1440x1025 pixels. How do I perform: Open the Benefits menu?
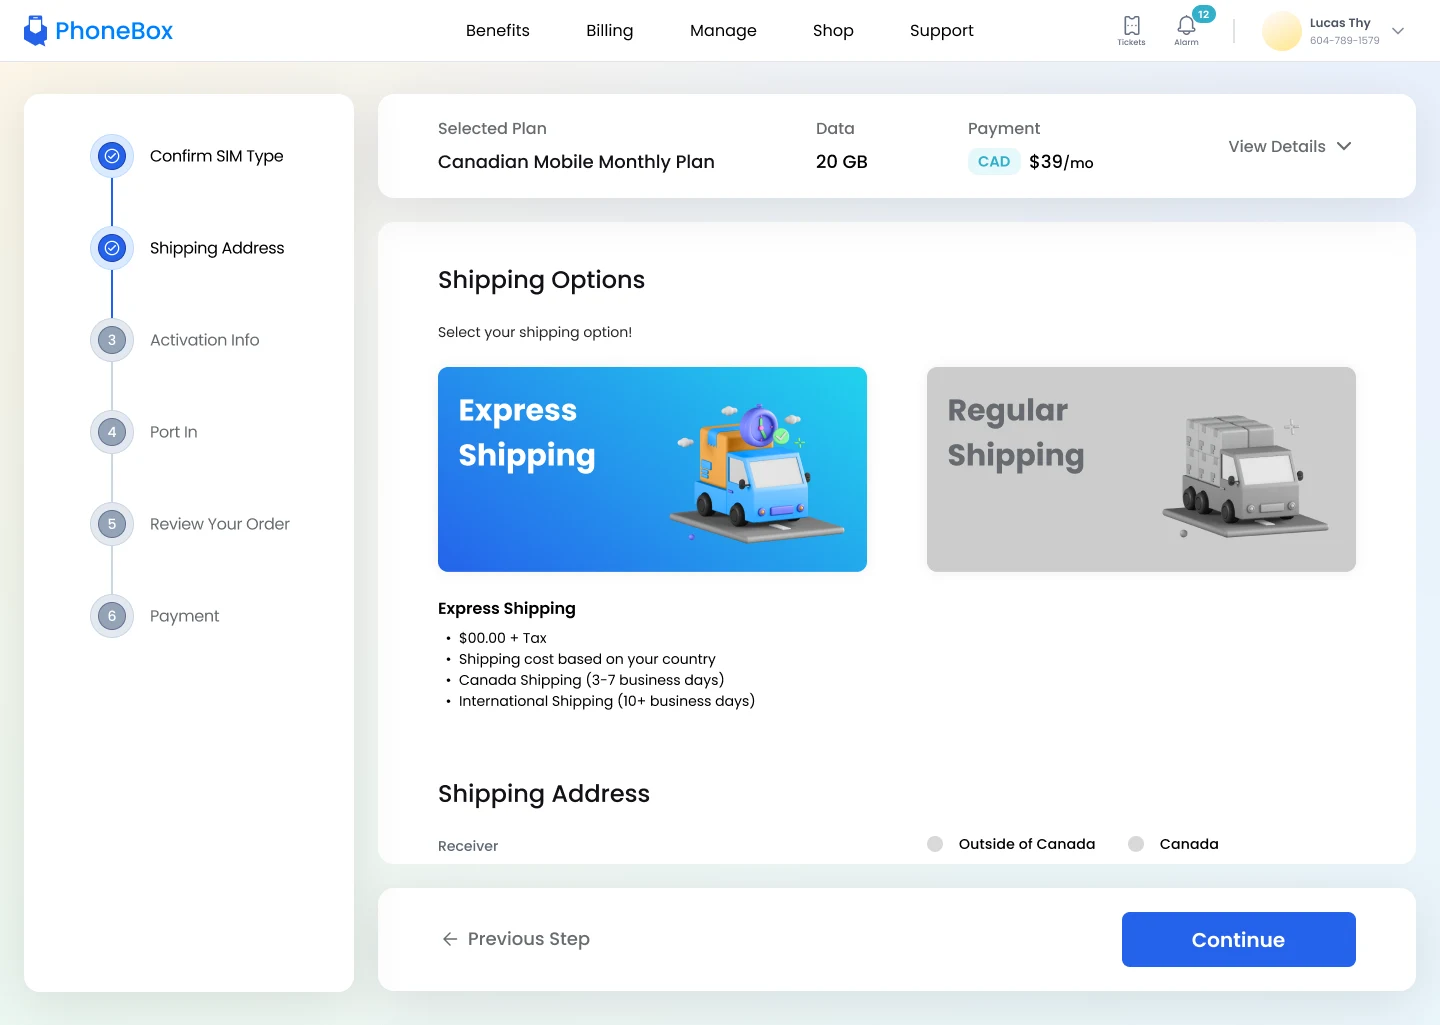pyautogui.click(x=498, y=31)
